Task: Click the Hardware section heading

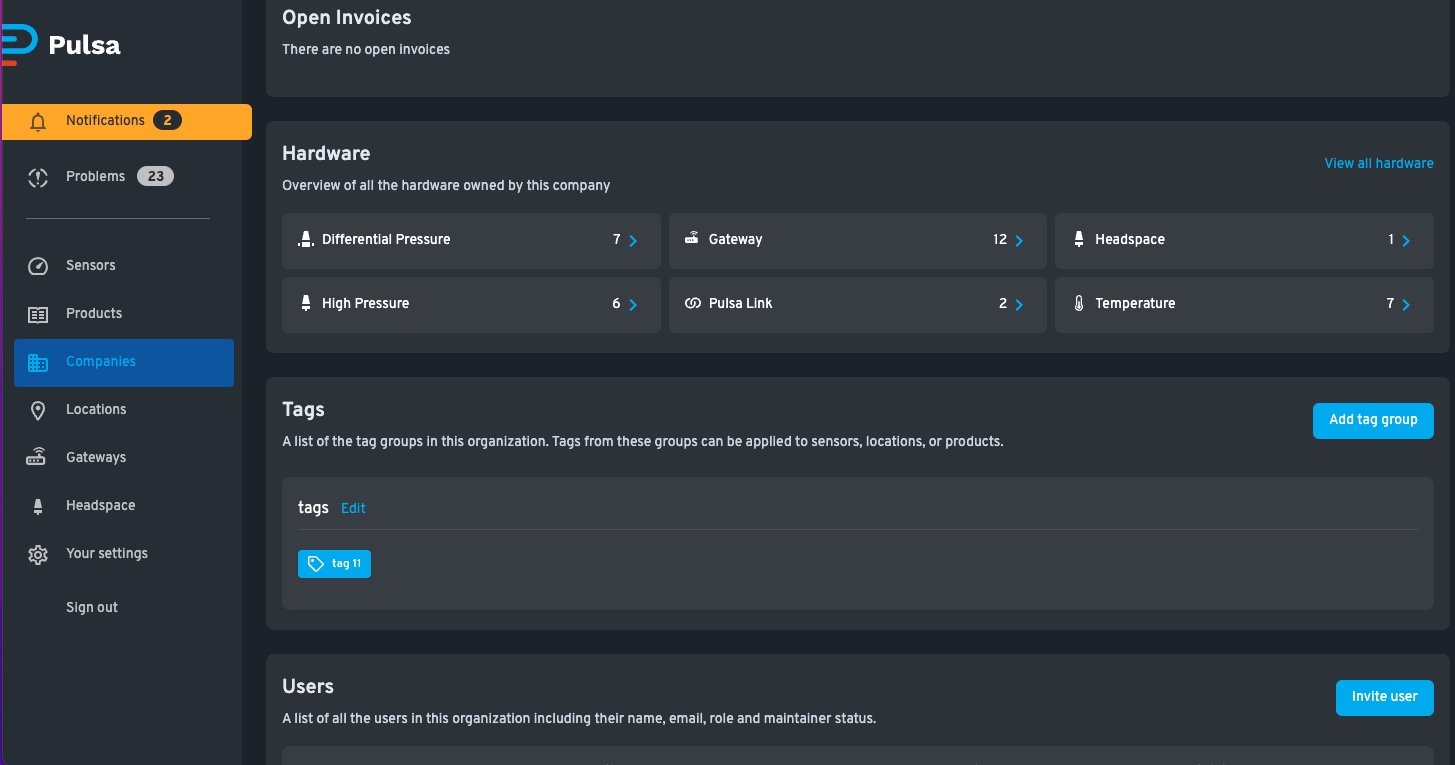Action: point(326,153)
